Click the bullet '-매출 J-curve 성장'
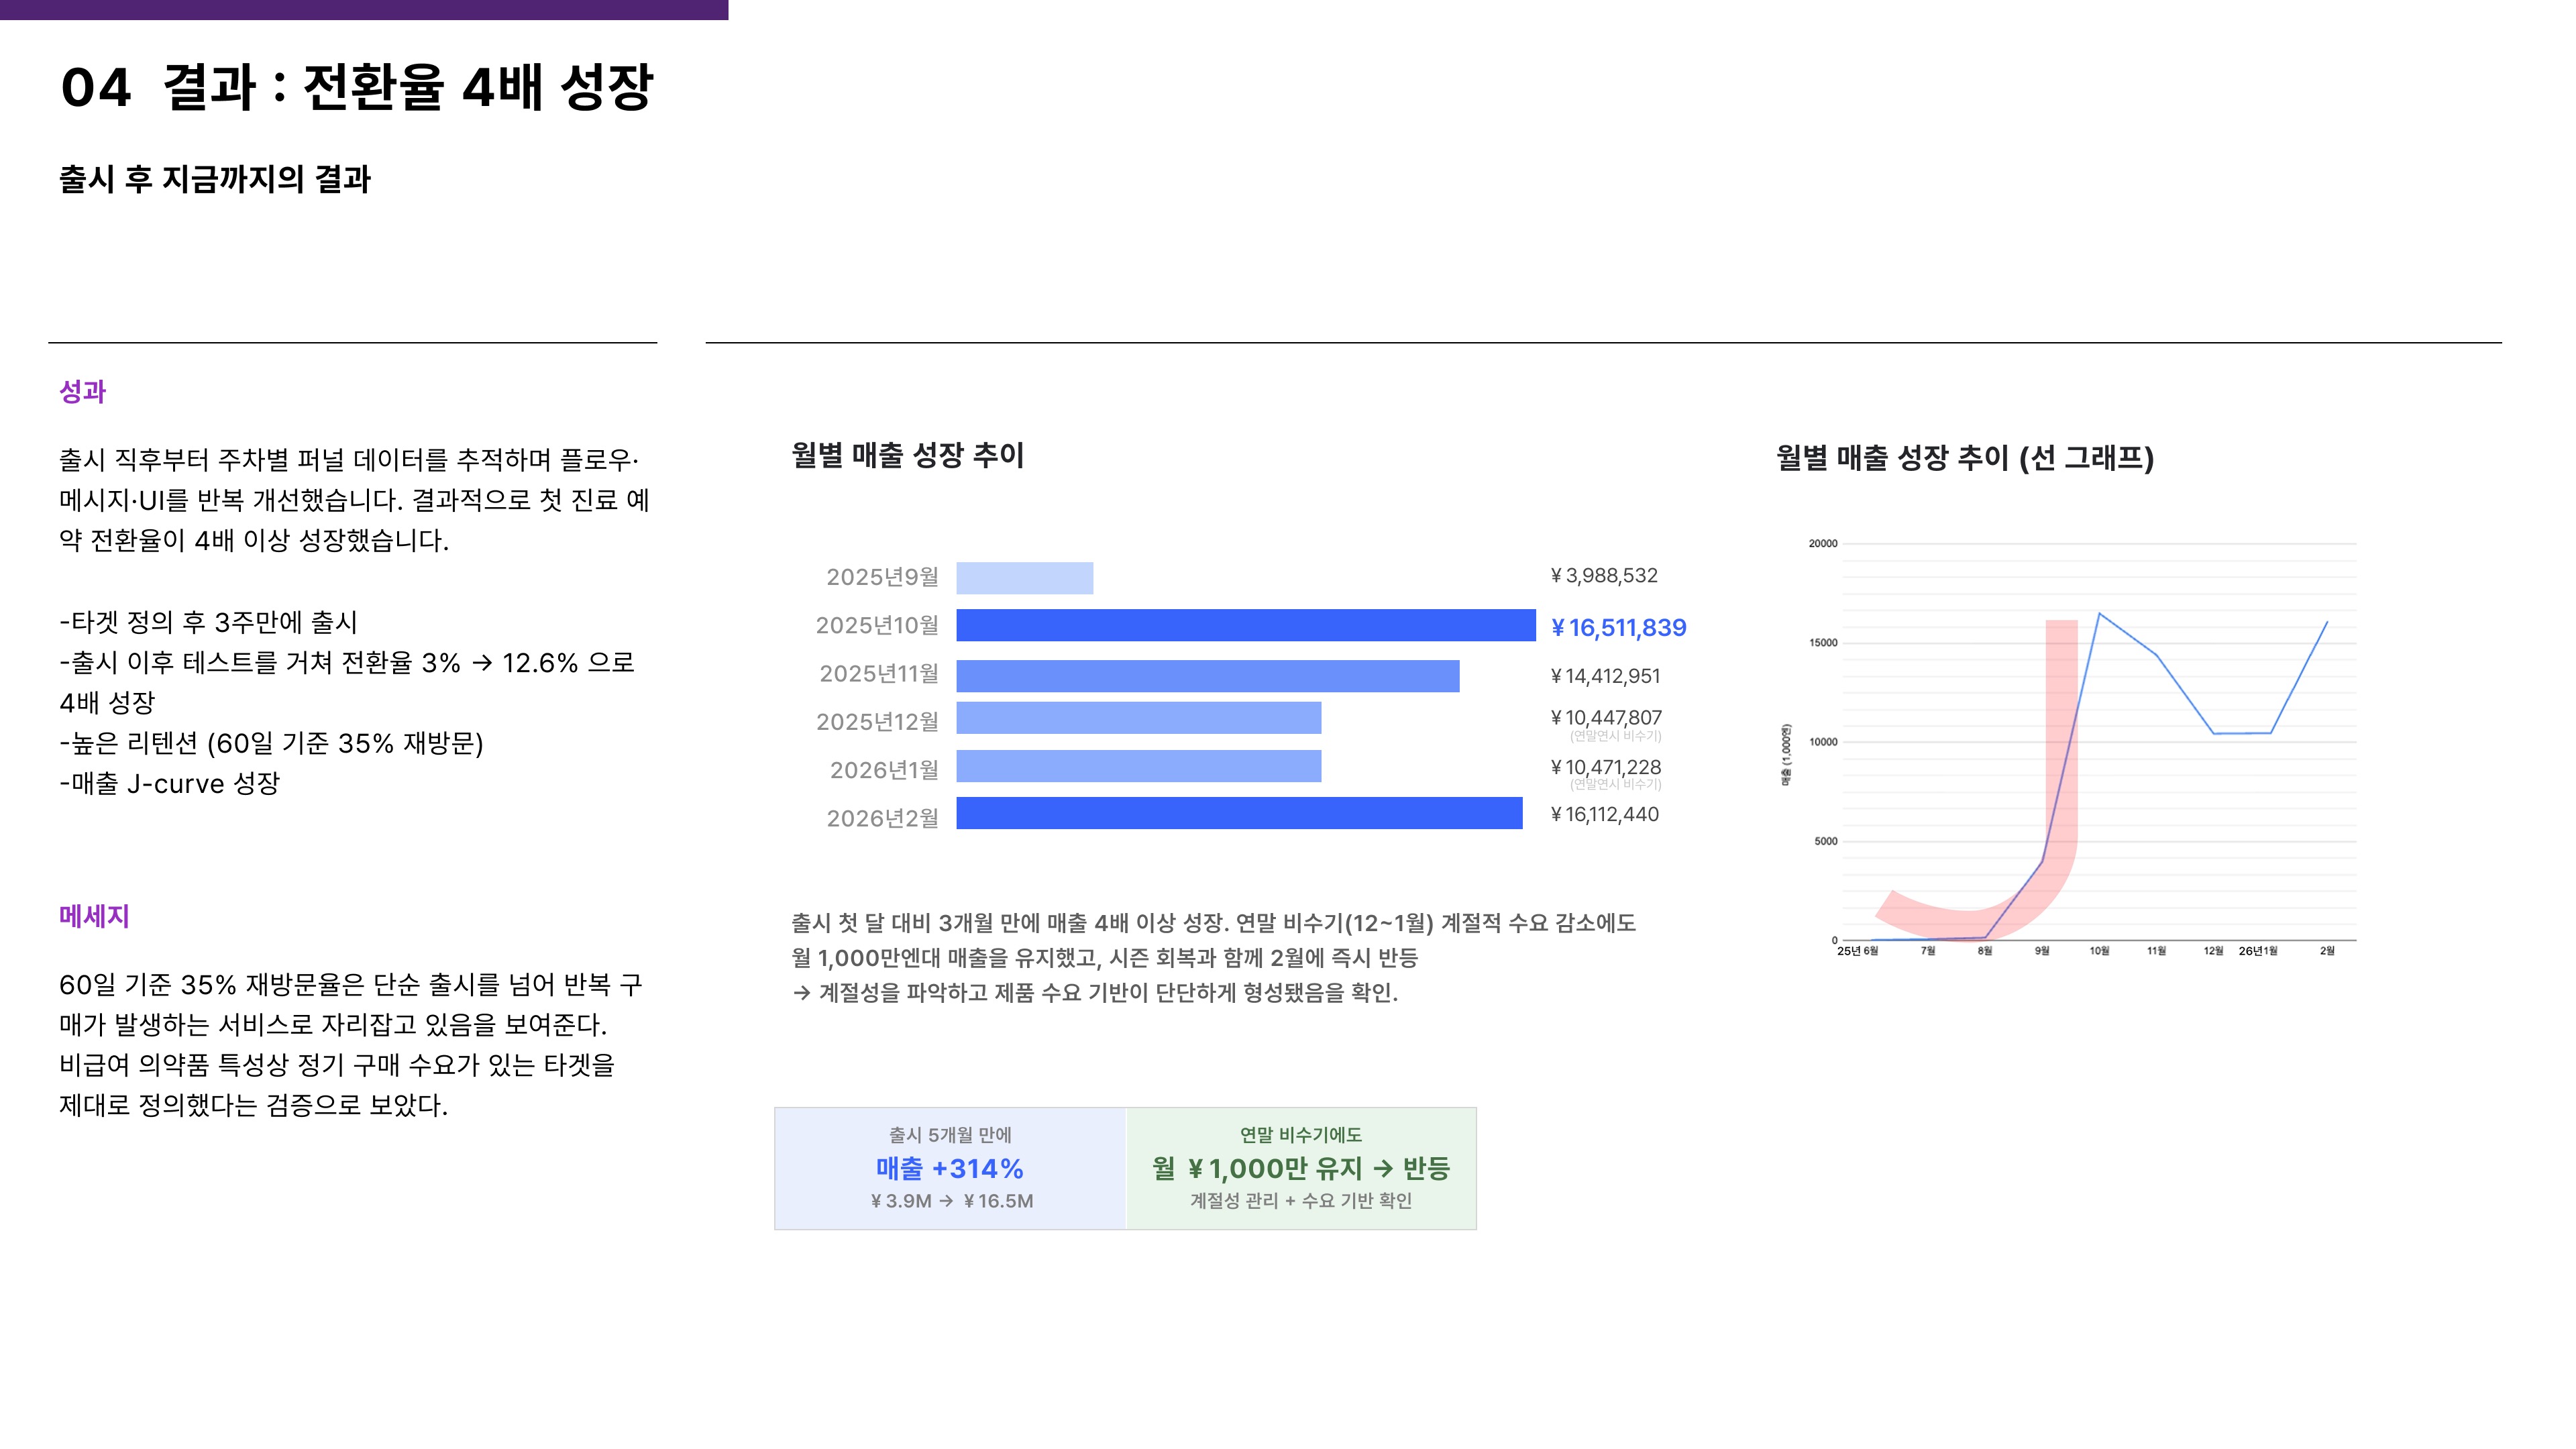Viewport: 2576px width, 1449px height. coord(169,784)
